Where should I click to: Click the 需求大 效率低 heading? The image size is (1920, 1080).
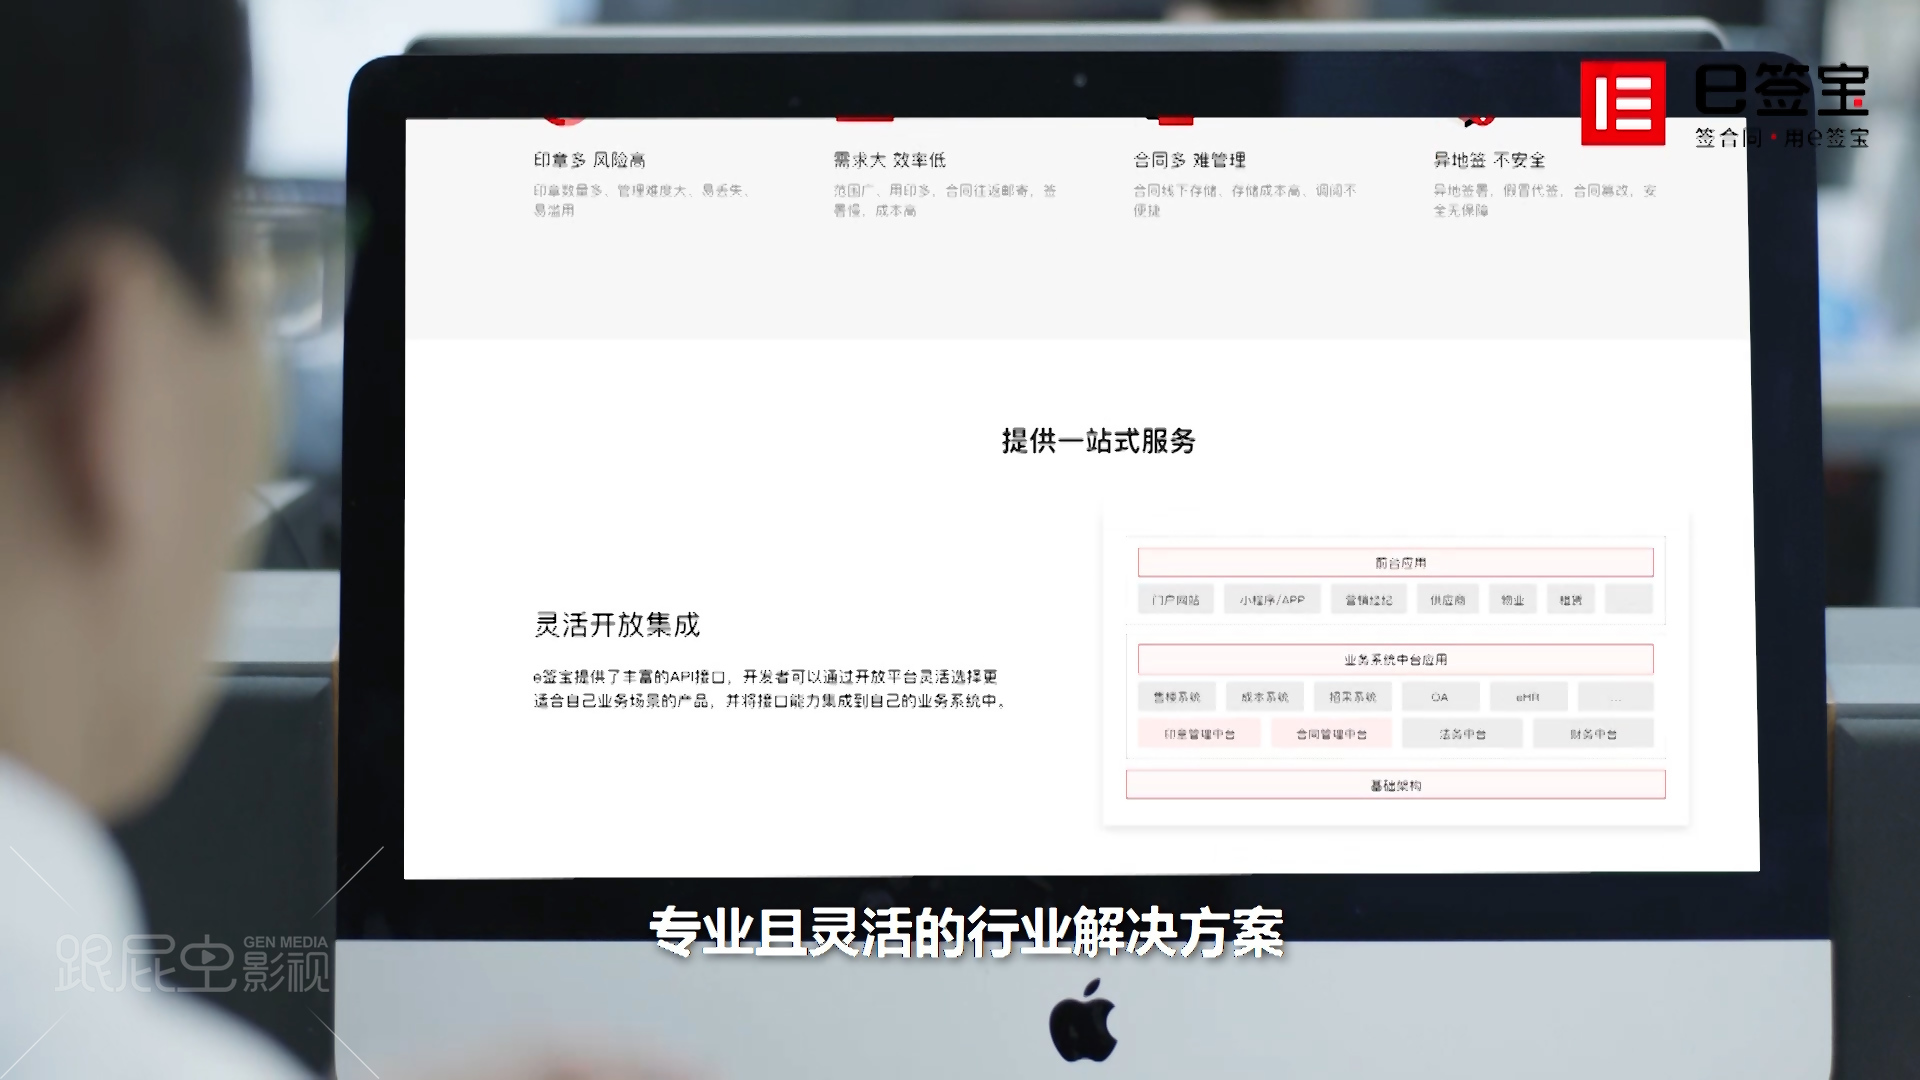click(889, 160)
